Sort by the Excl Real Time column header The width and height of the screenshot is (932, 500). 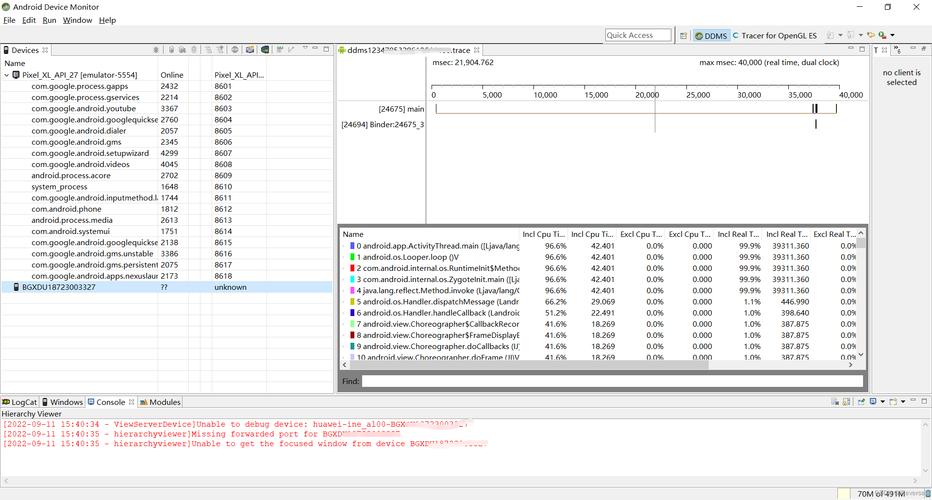coord(834,234)
